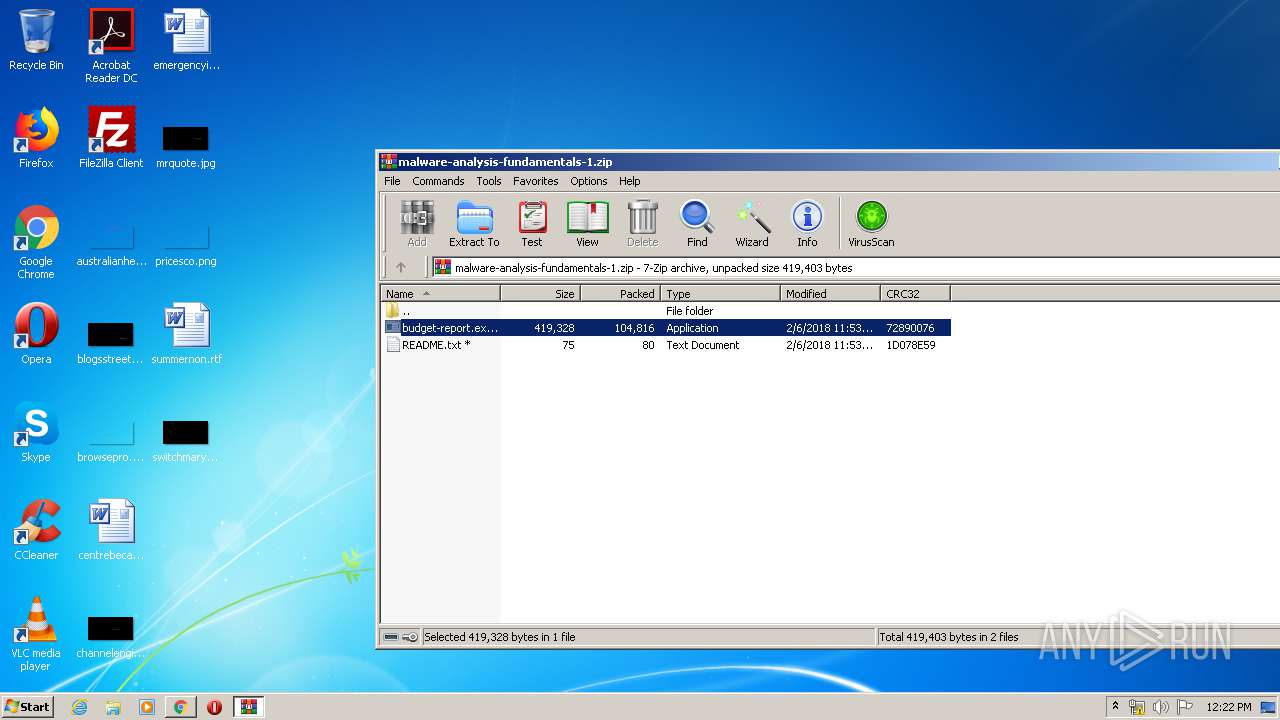Click the 'Text Document' type cell
This screenshot has width=1280, height=720.
(703, 345)
